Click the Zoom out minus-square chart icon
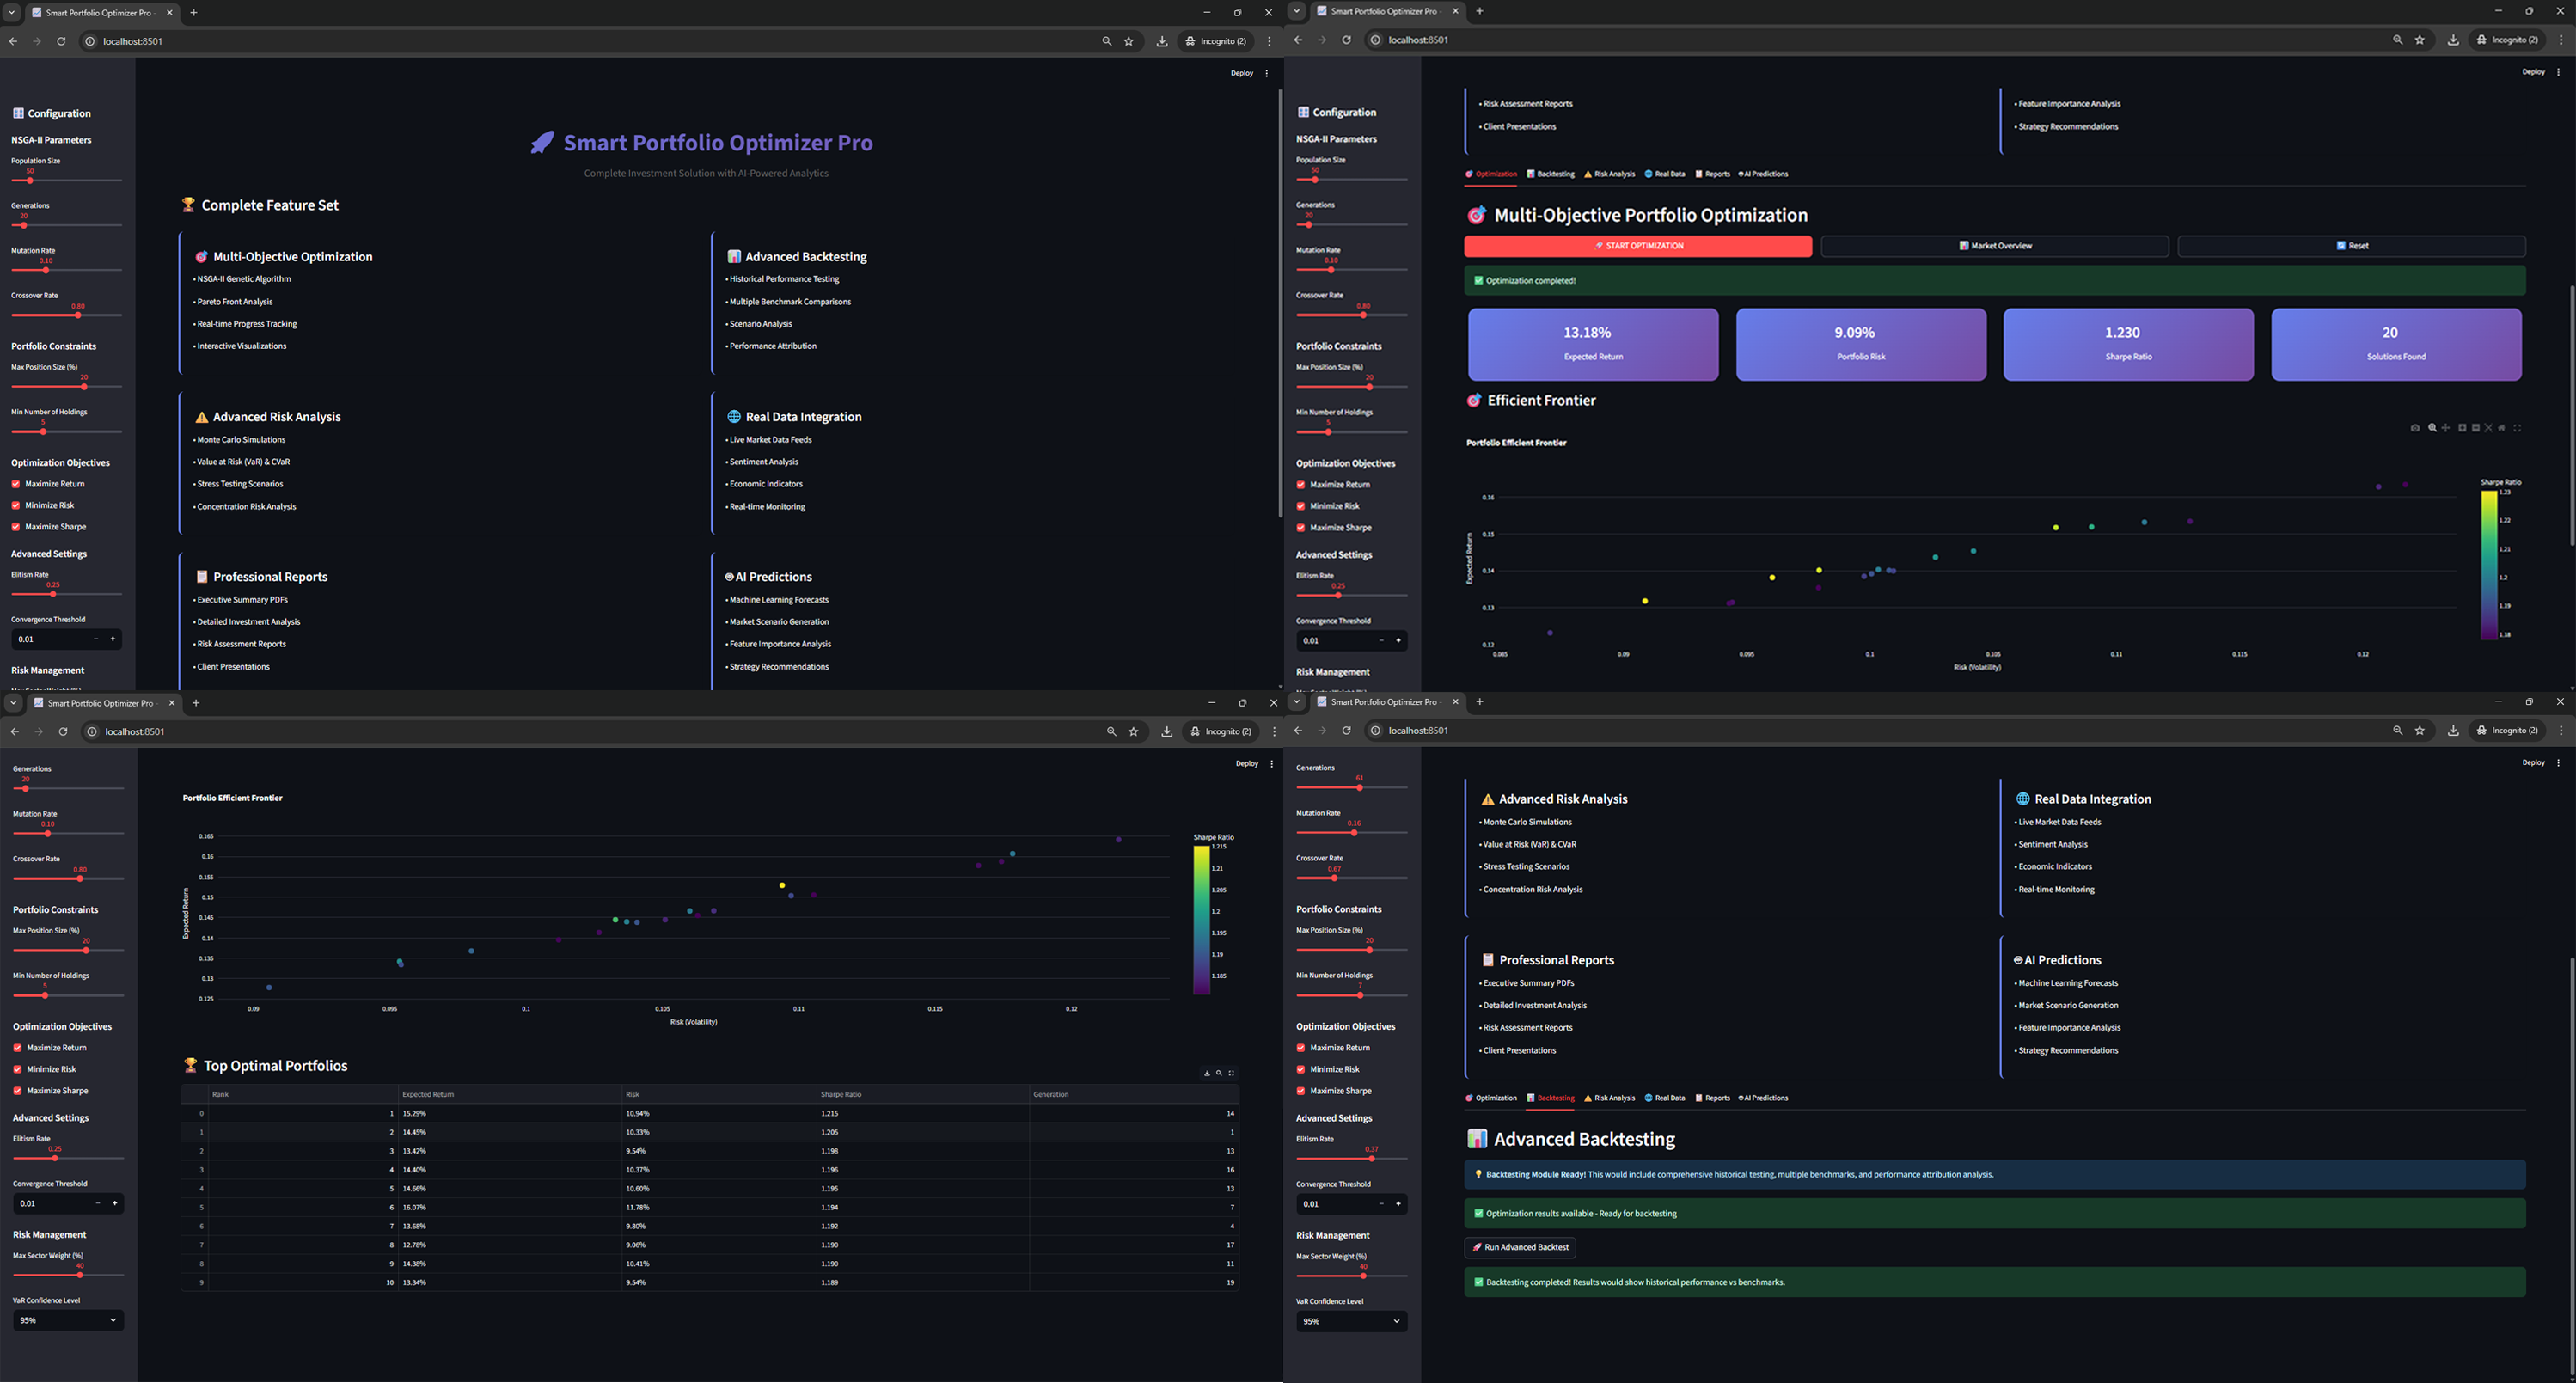This screenshot has height=1383, width=2576. (2476, 428)
